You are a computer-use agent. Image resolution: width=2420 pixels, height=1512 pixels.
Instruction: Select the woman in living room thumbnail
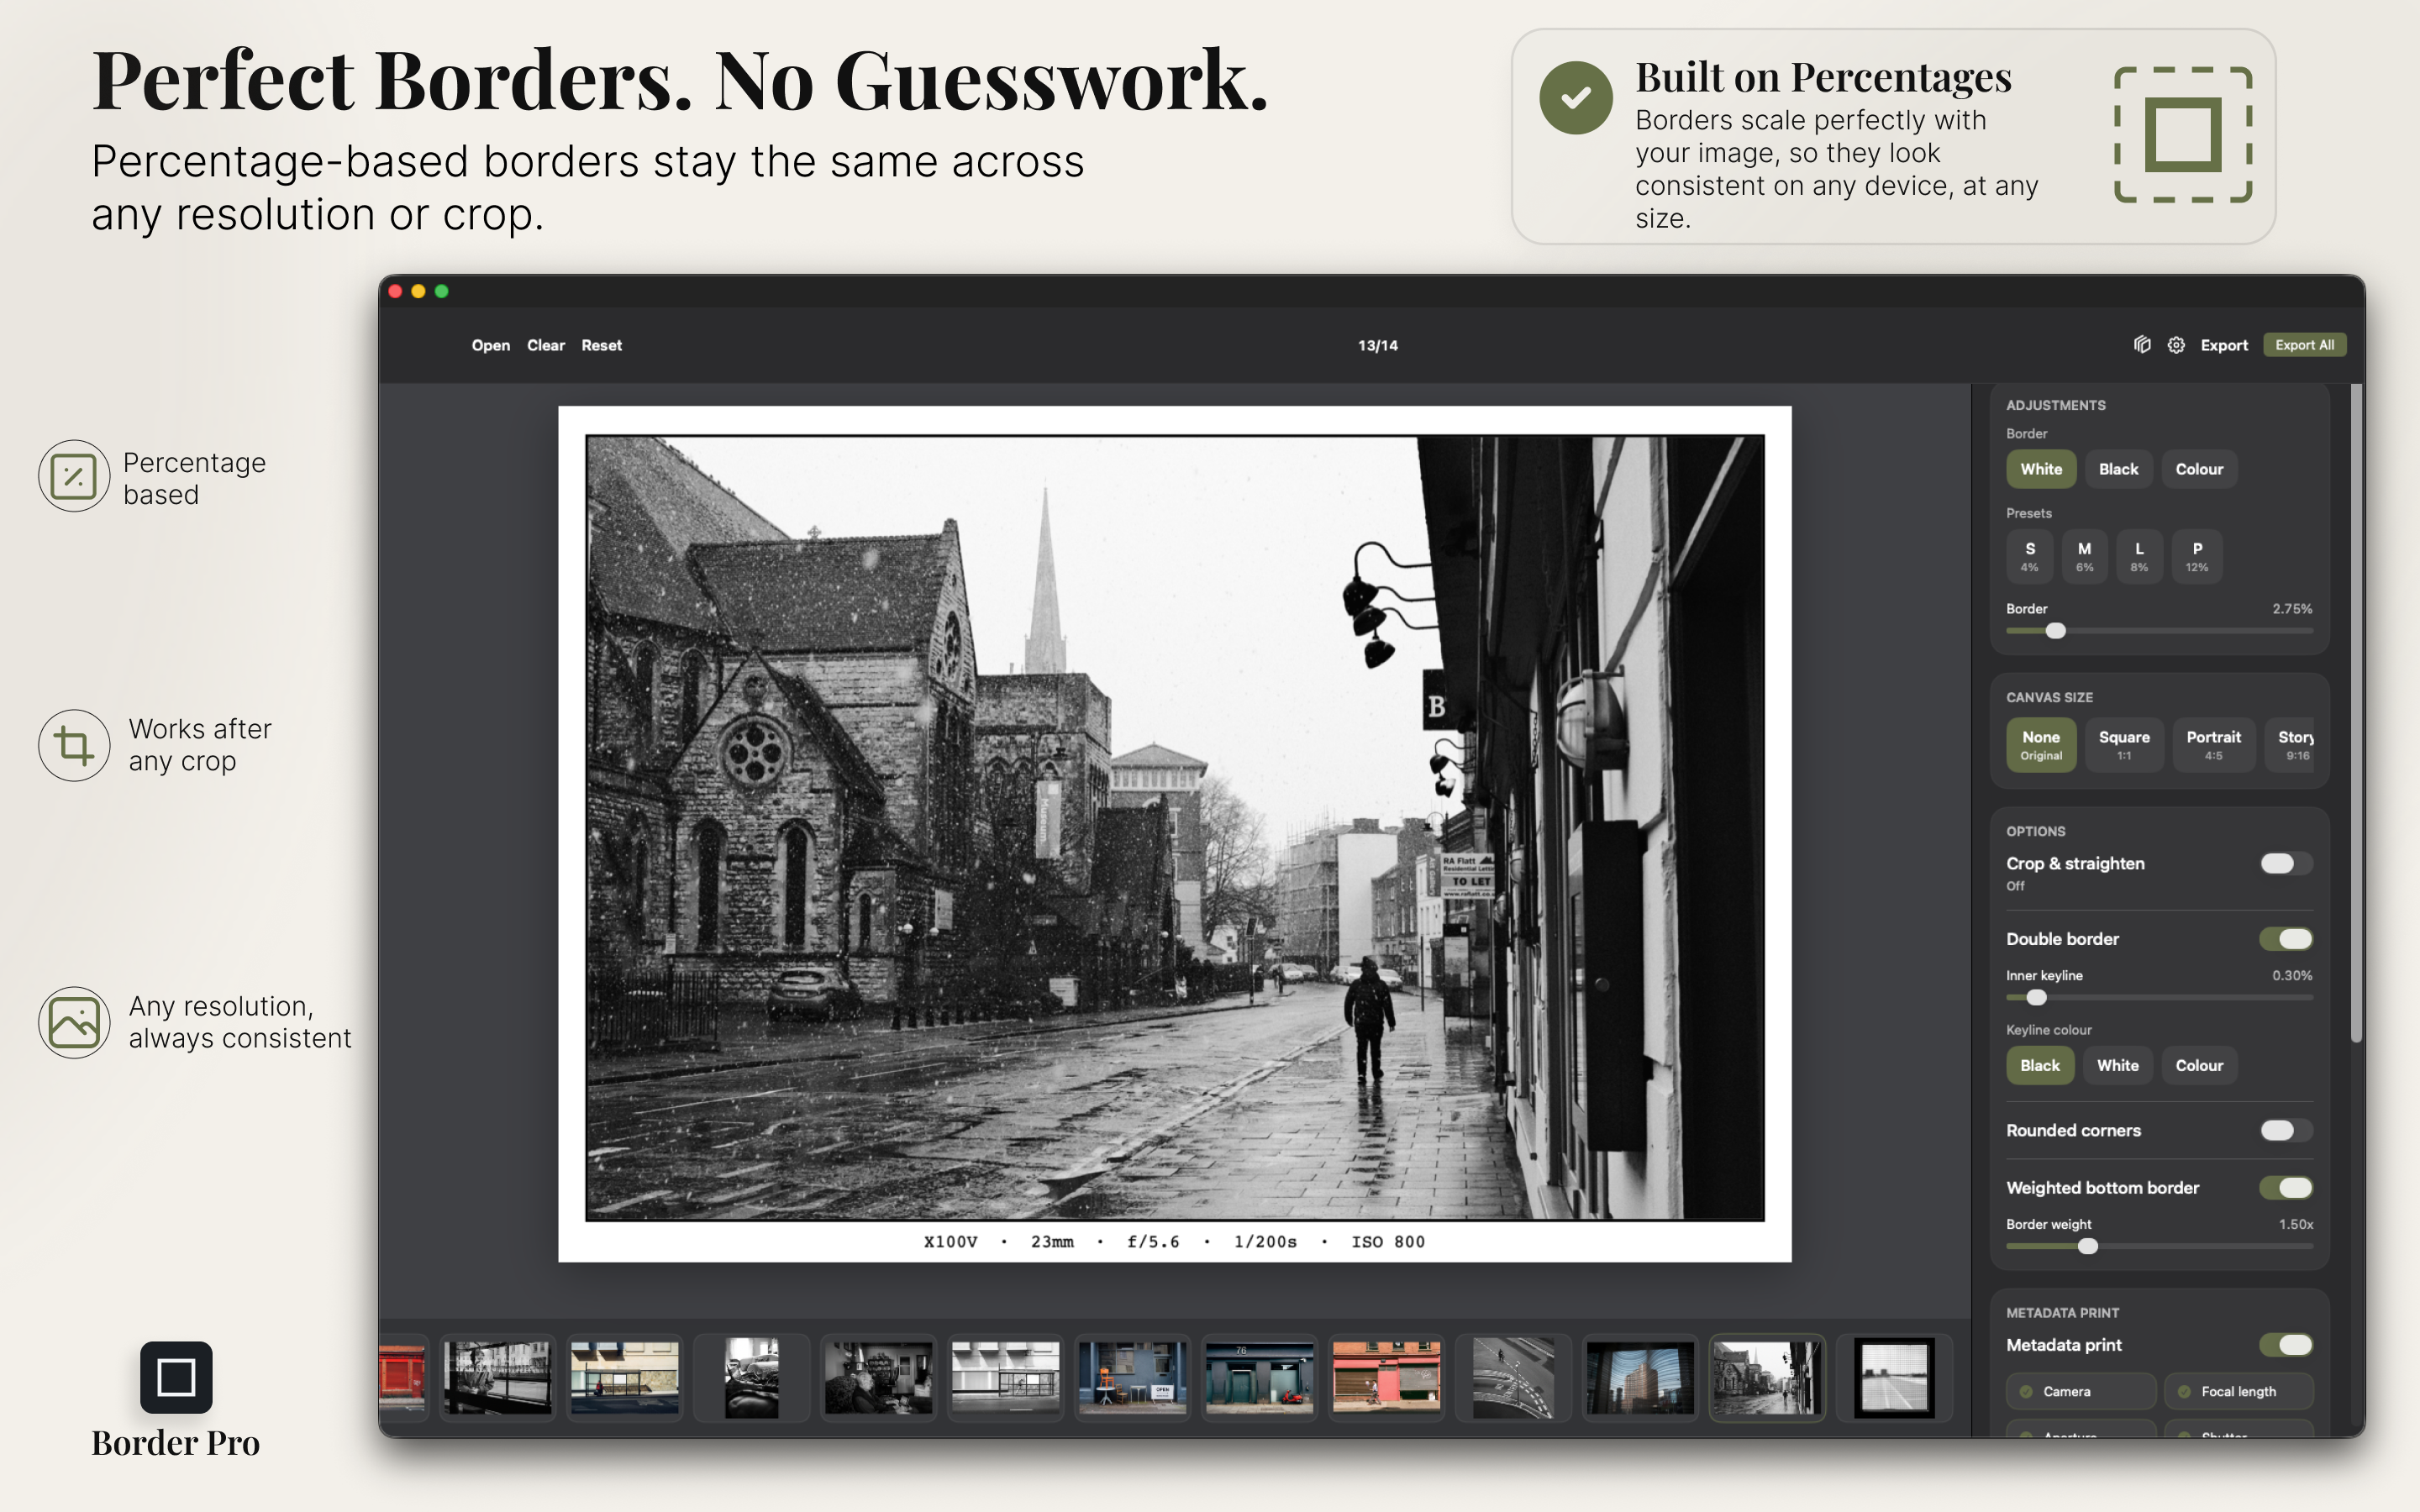pyautogui.click(x=878, y=1377)
